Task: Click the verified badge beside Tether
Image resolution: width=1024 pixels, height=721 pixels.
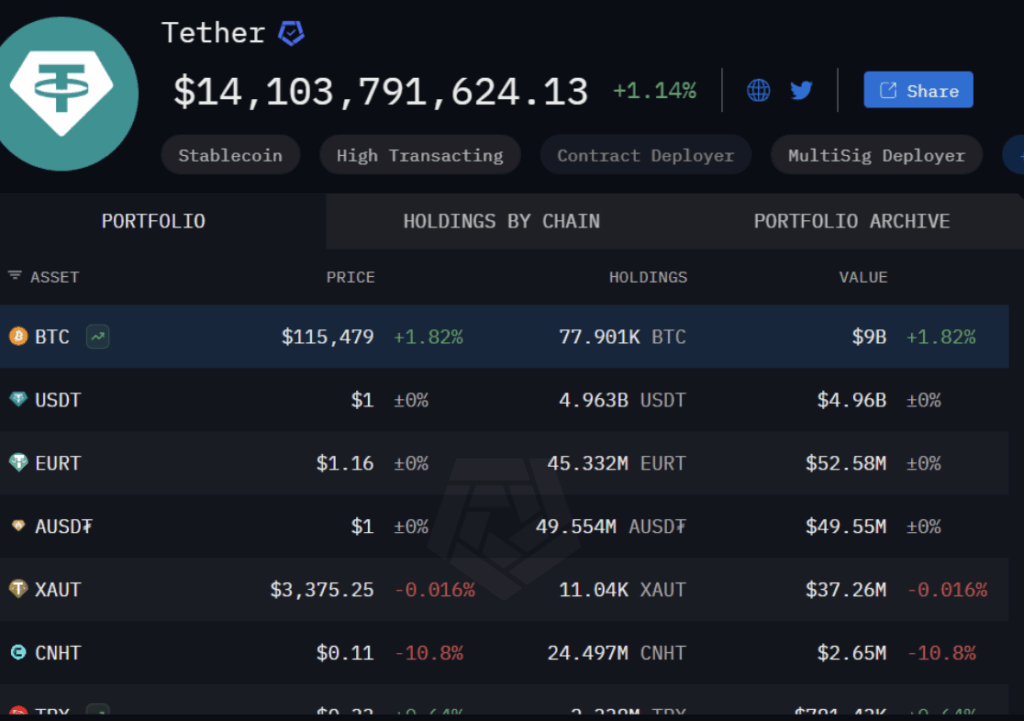Action: click(x=291, y=33)
